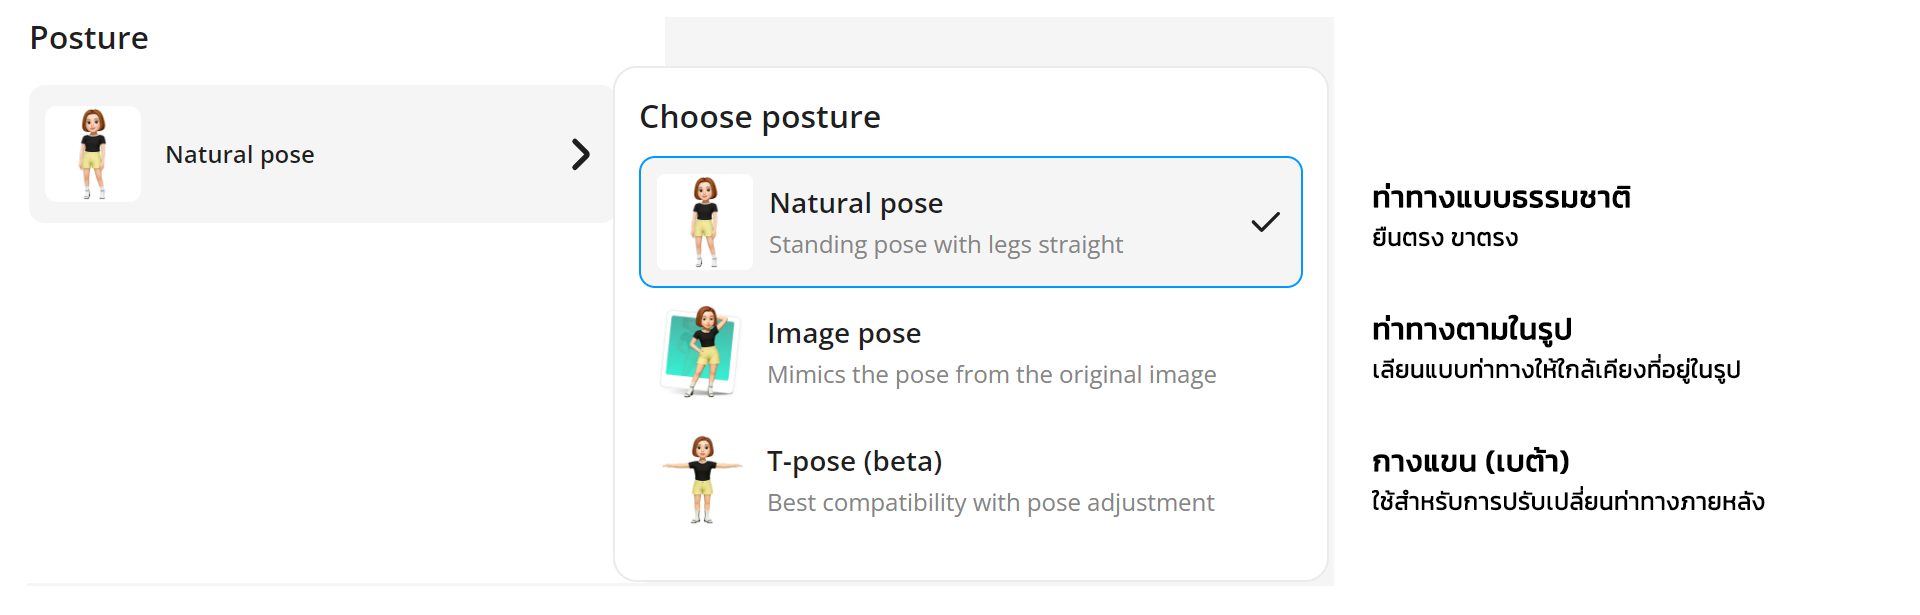
Task: Select the 'Natural pose' option title
Action: pos(856,203)
